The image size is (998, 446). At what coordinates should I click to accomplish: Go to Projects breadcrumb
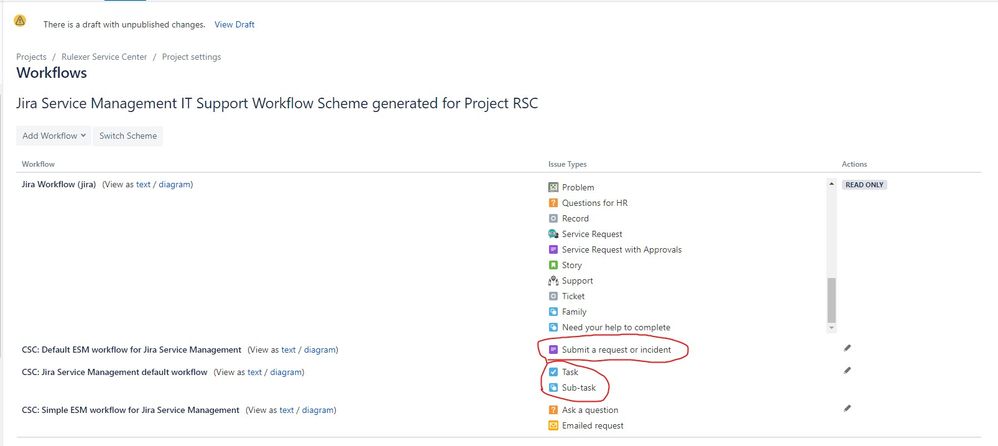(31, 57)
